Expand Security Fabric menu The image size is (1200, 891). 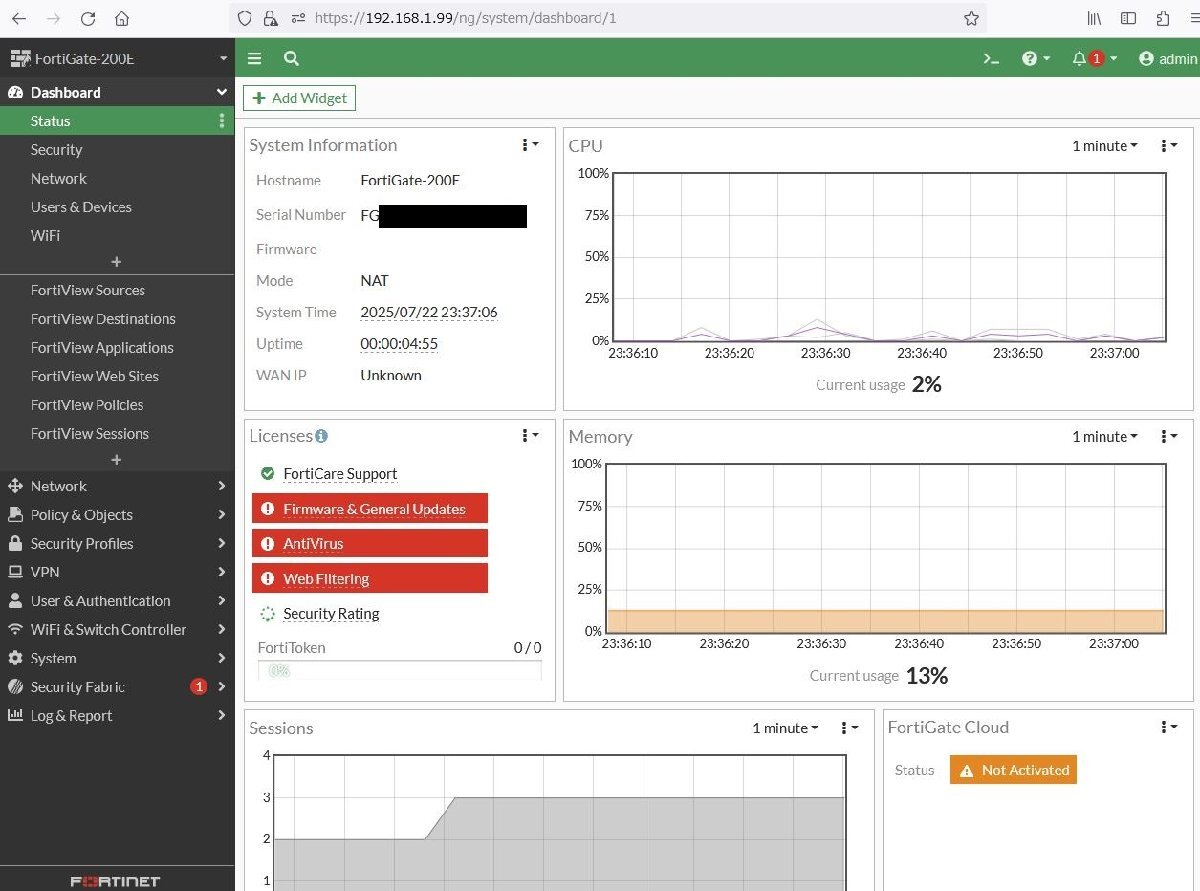(x=117, y=687)
